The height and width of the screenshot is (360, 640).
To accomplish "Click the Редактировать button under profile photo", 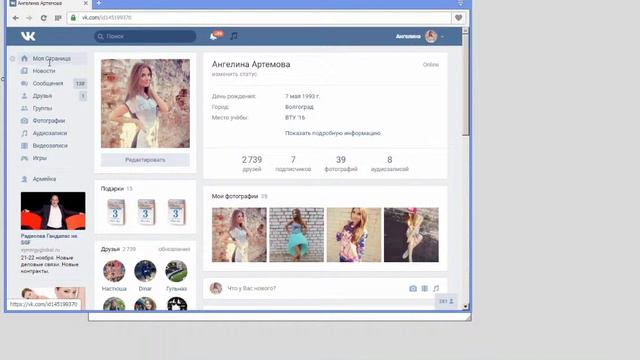I will coord(145,160).
